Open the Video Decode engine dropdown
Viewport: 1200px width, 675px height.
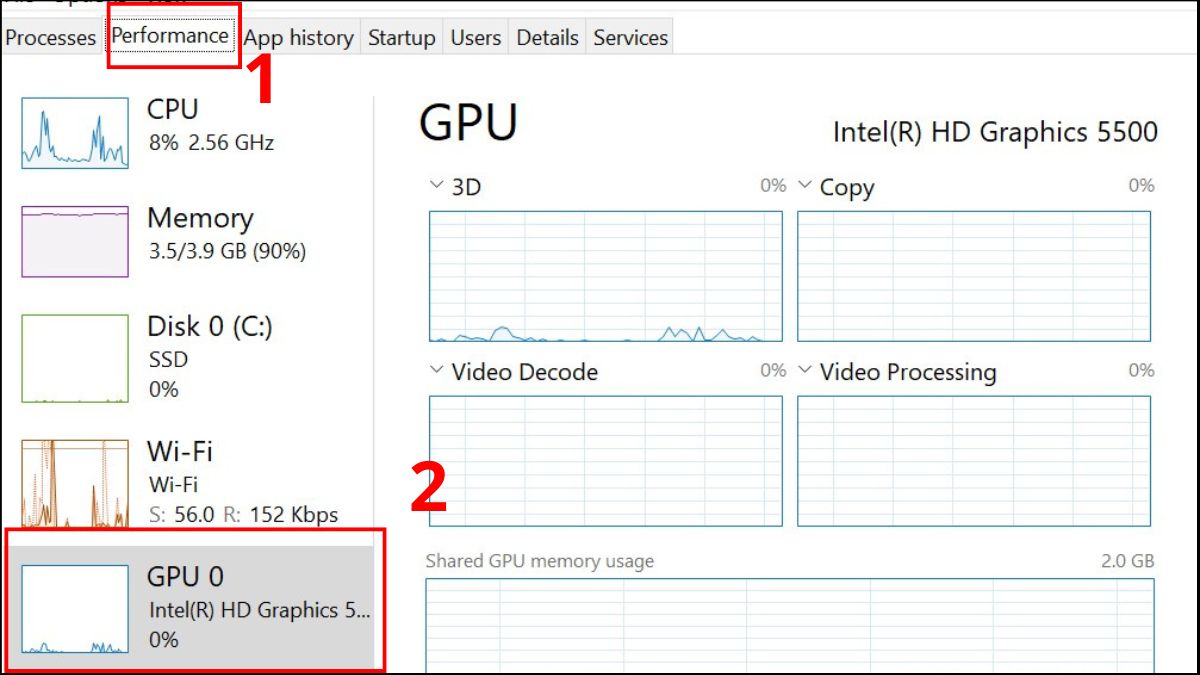[x=436, y=371]
